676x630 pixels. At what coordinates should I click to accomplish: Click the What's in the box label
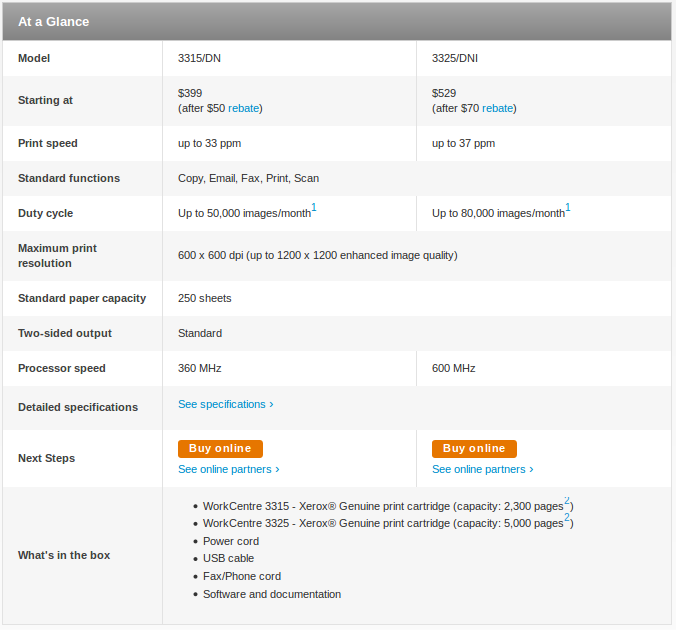[x=64, y=555]
